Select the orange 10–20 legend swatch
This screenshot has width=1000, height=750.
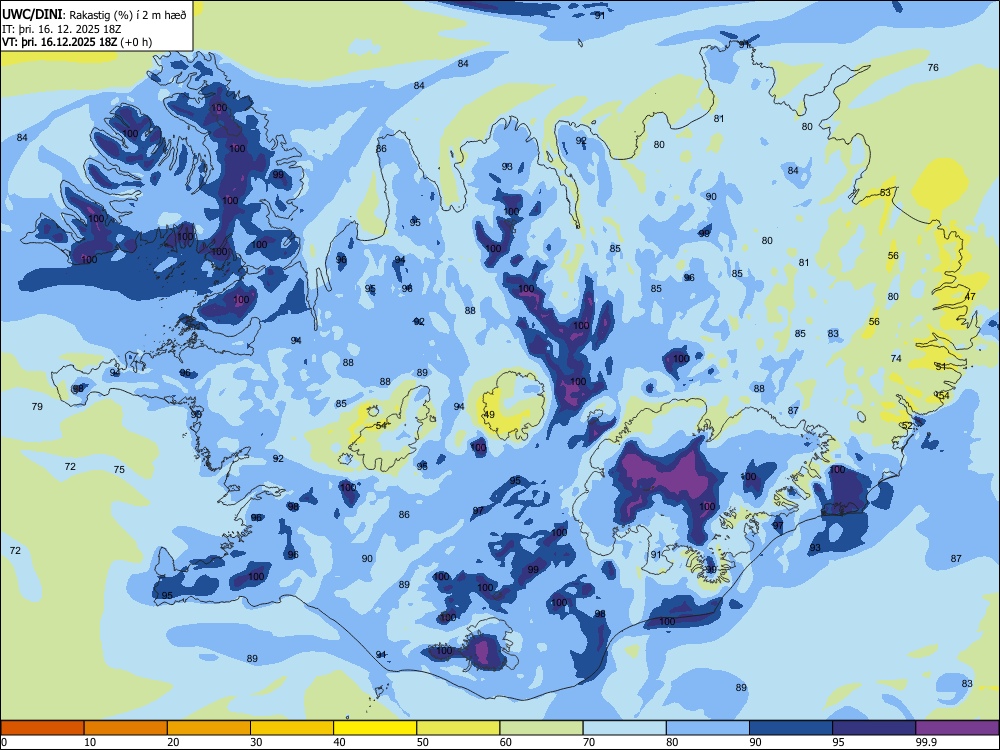(126, 728)
